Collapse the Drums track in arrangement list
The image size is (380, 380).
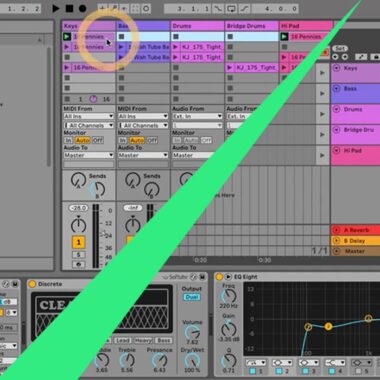click(x=336, y=109)
